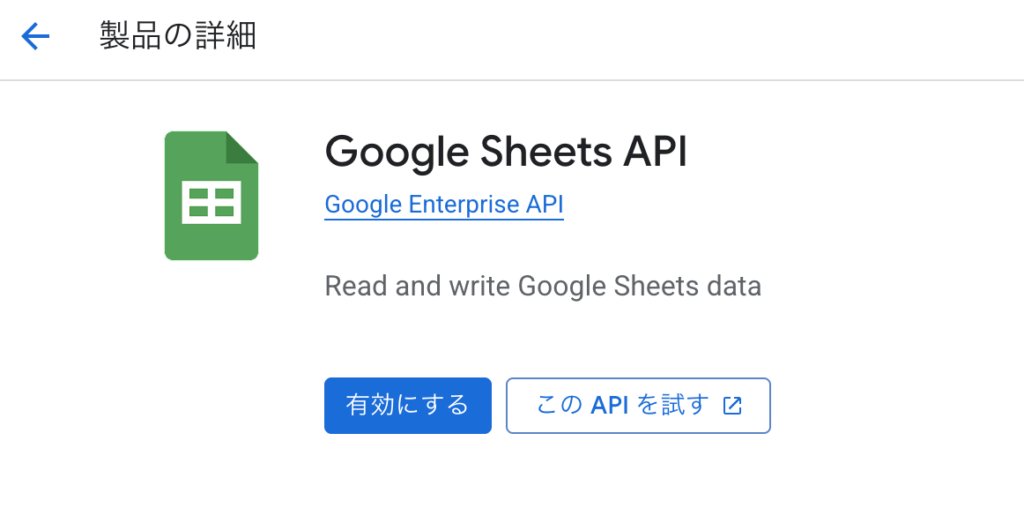The height and width of the screenshot is (508, 1024).
Task: Click the green Google Sheets logo
Action: tap(212, 196)
